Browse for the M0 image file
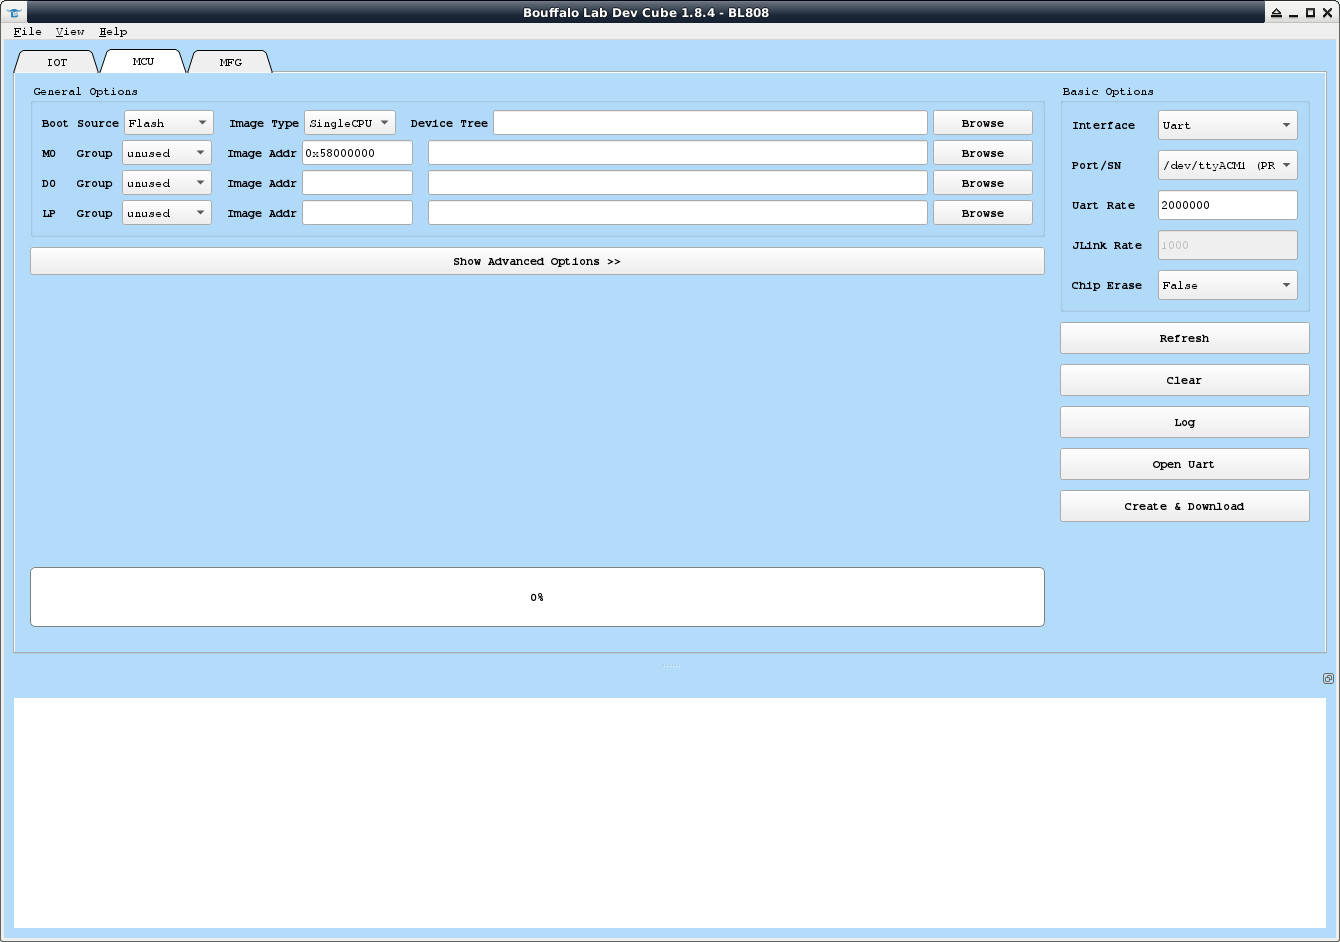 [x=982, y=153]
